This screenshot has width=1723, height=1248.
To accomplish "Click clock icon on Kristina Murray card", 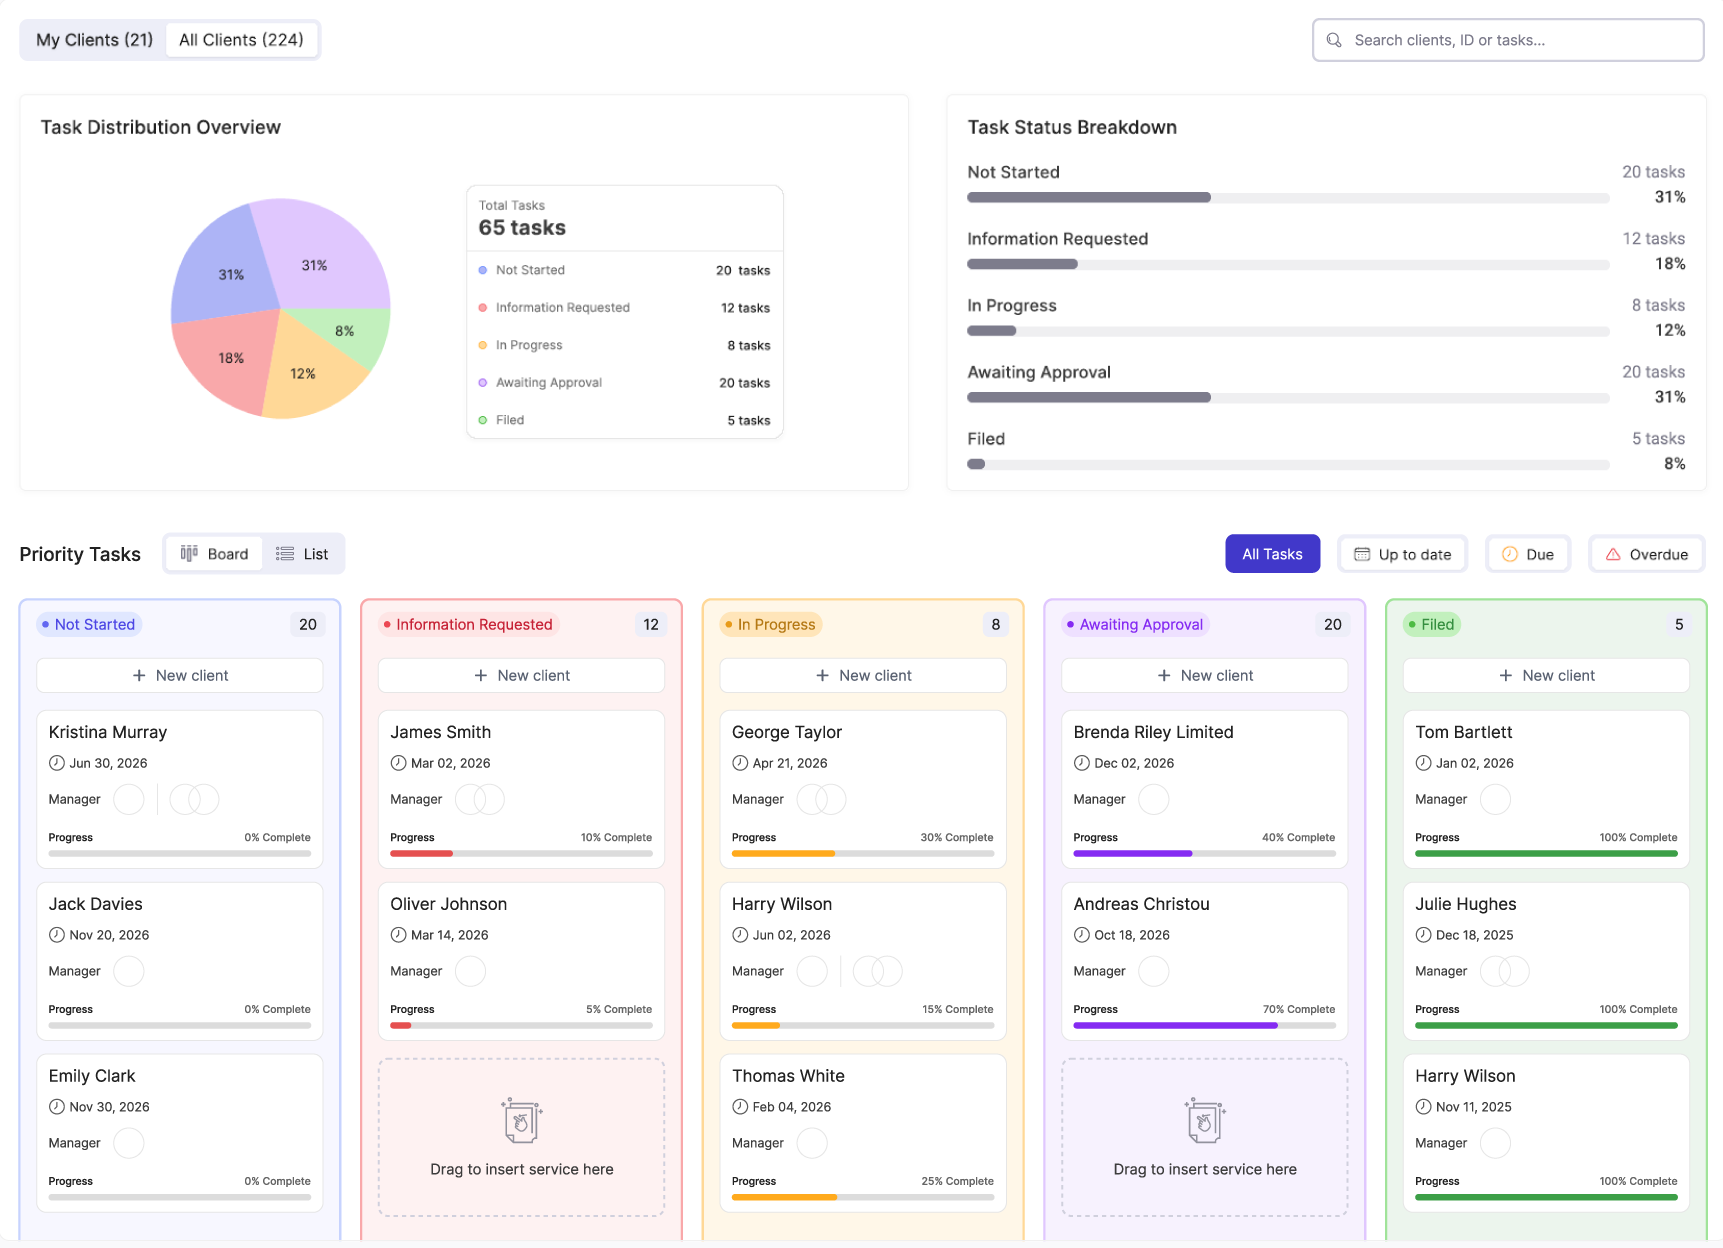I will click(57, 763).
